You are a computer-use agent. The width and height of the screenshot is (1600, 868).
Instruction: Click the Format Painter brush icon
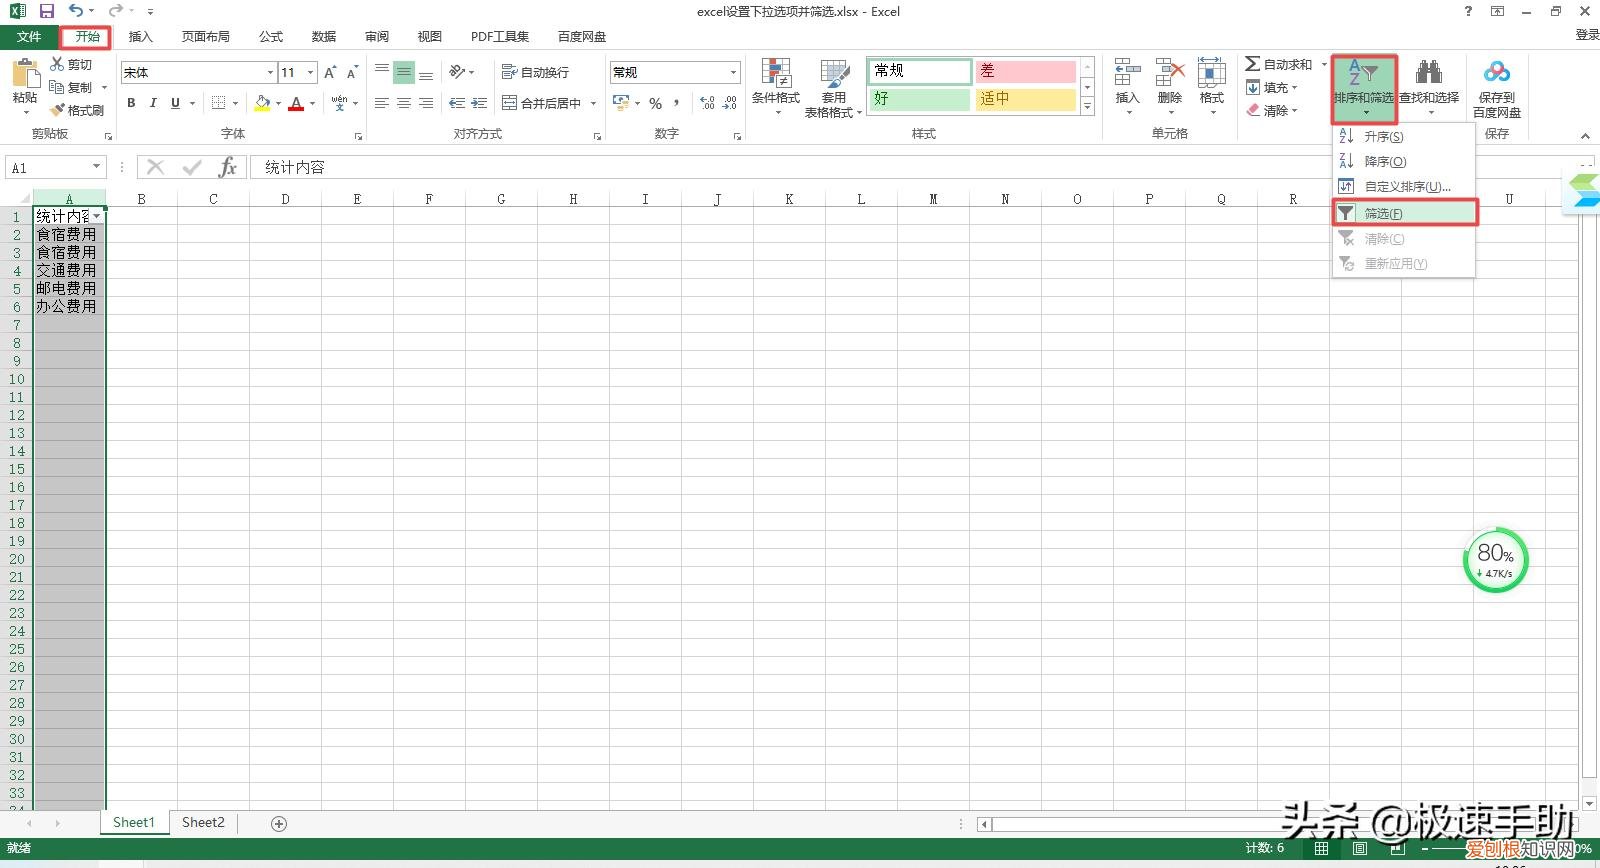(58, 110)
